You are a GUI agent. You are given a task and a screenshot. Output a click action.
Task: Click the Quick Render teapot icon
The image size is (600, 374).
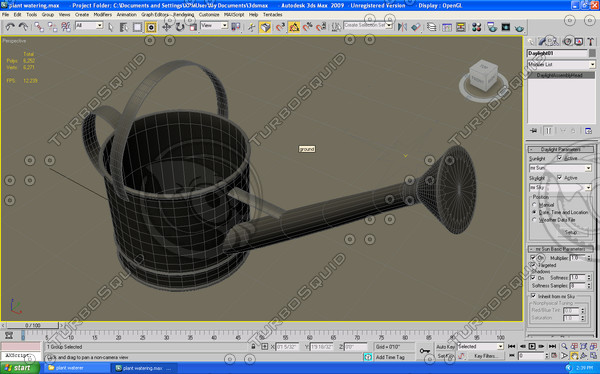[519, 28]
